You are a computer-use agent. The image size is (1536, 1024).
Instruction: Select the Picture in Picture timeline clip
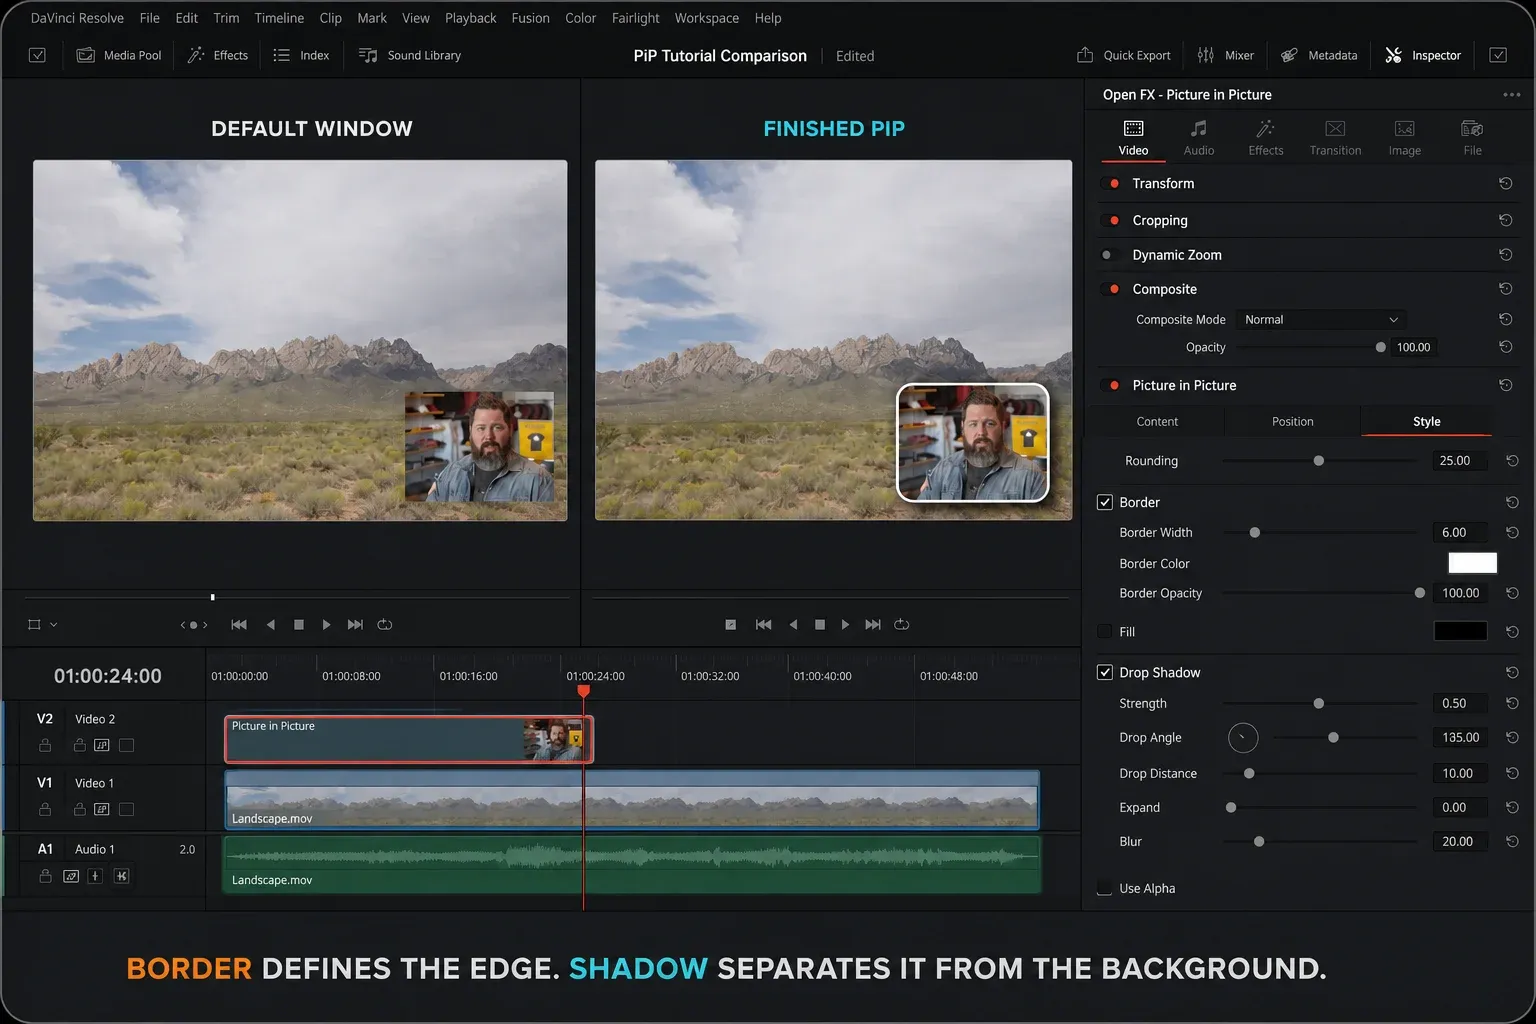click(x=408, y=740)
